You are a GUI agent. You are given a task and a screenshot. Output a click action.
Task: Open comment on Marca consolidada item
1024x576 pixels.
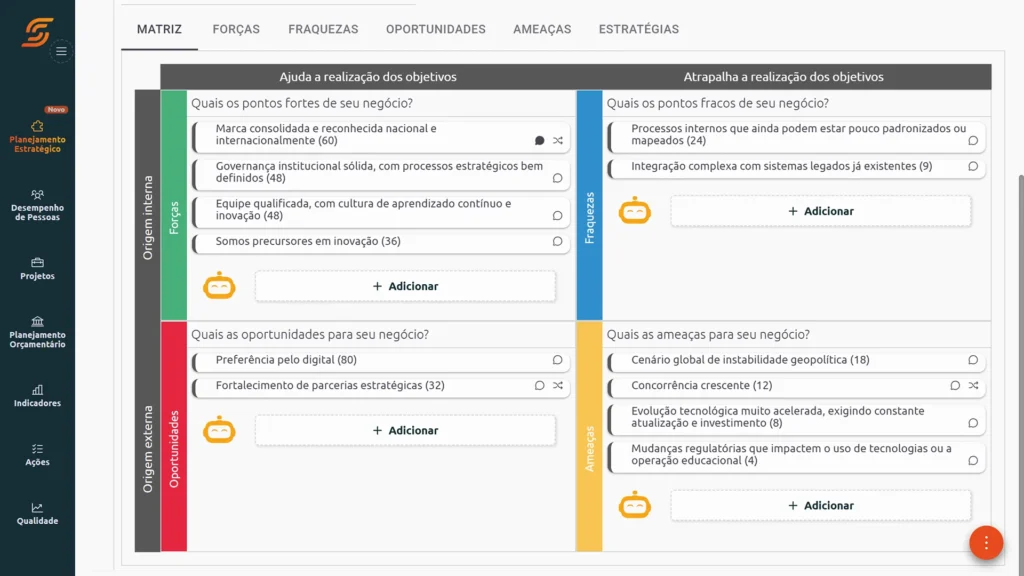(539, 140)
